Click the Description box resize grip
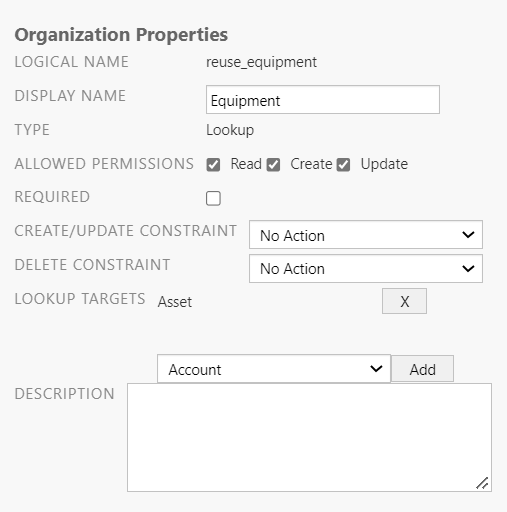The image size is (507, 512). tap(482, 483)
